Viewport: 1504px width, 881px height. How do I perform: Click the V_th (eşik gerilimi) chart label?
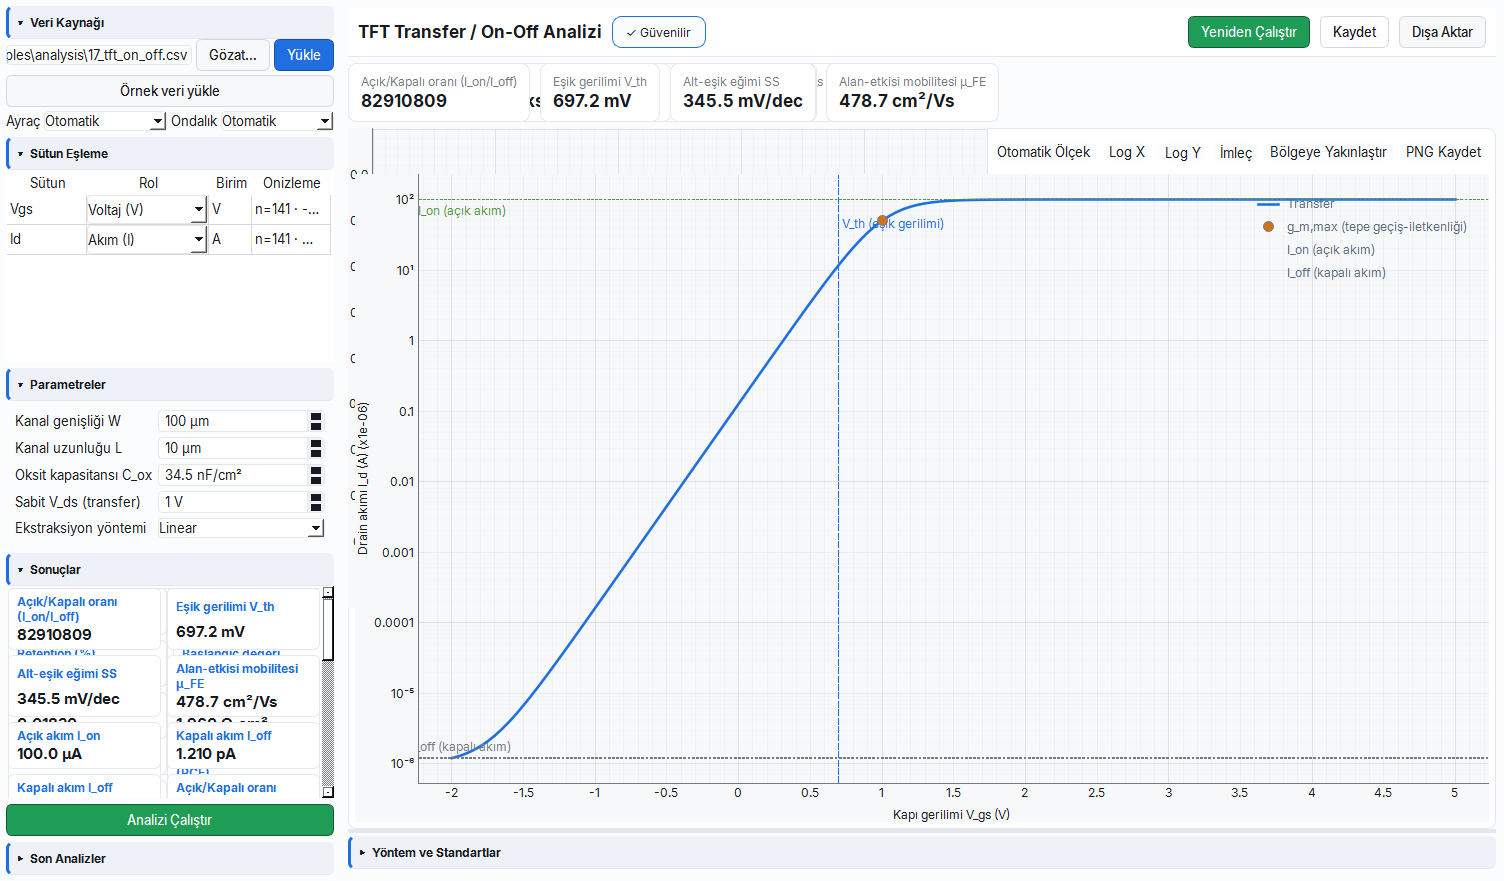pos(893,224)
